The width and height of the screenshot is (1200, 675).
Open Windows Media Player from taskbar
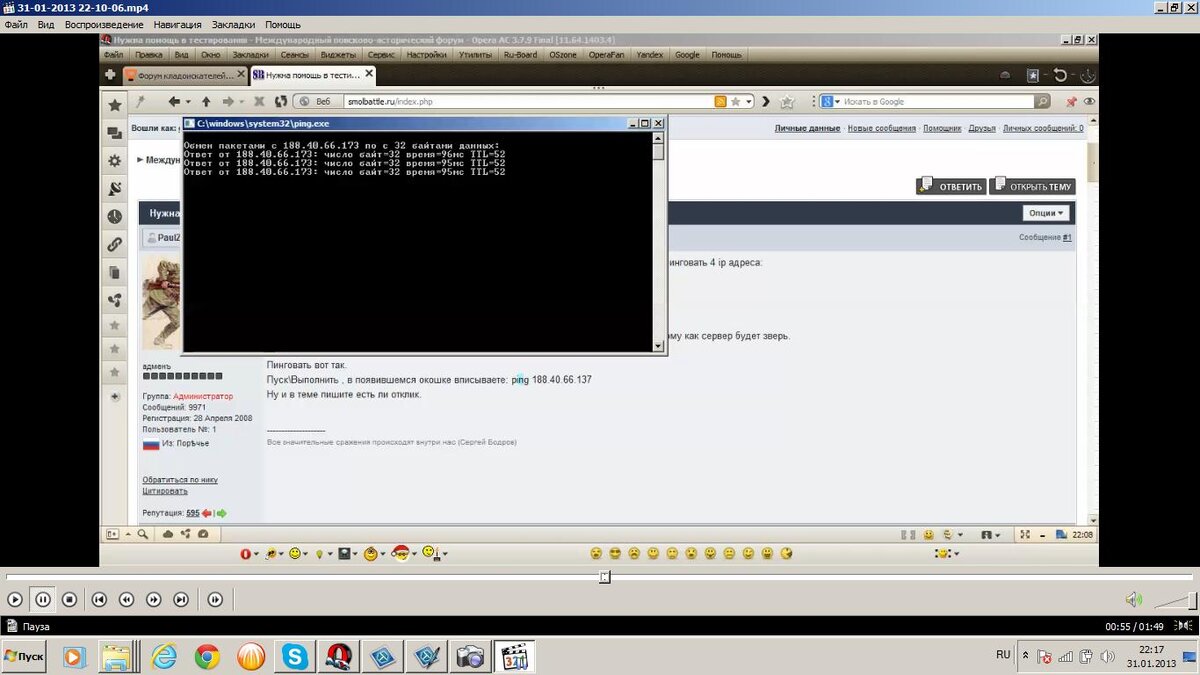[74, 657]
